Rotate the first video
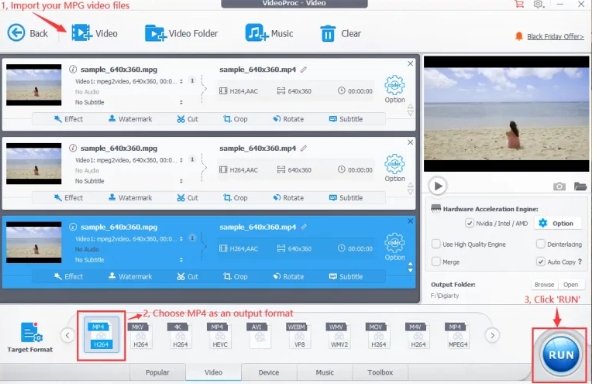 pyautogui.click(x=289, y=119)
